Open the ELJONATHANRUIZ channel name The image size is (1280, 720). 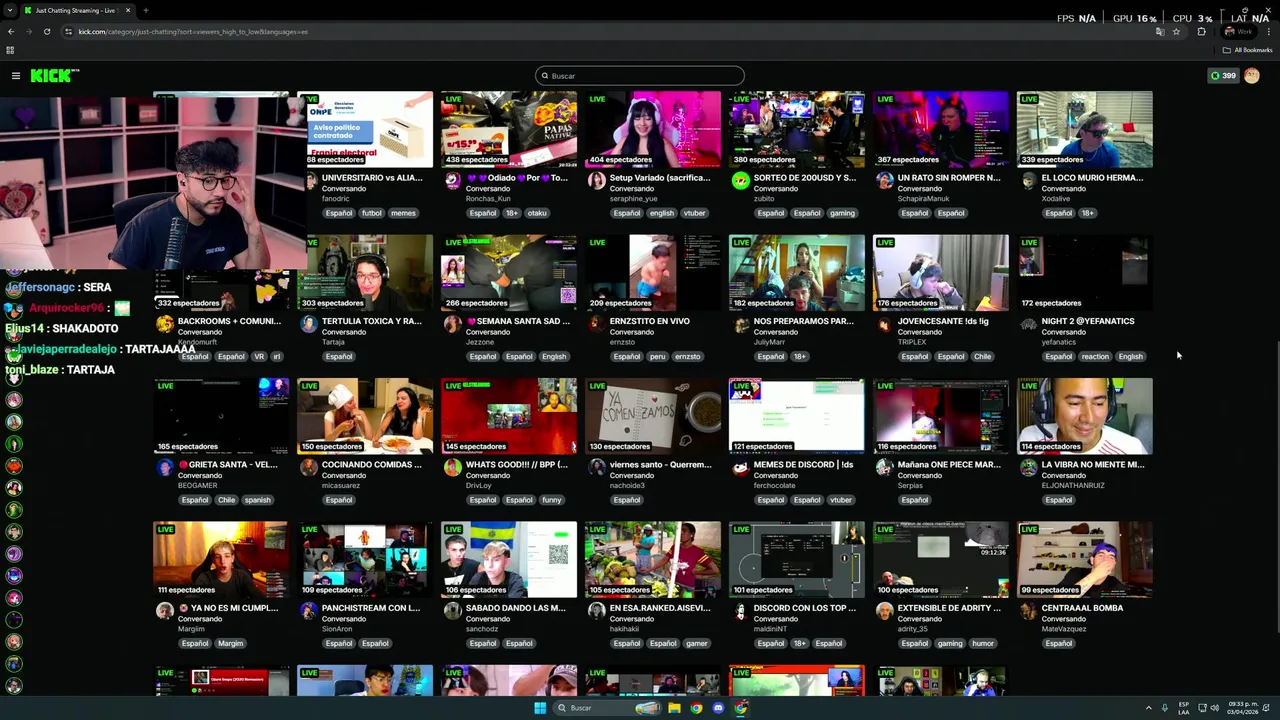click(x=1073, y=485)
